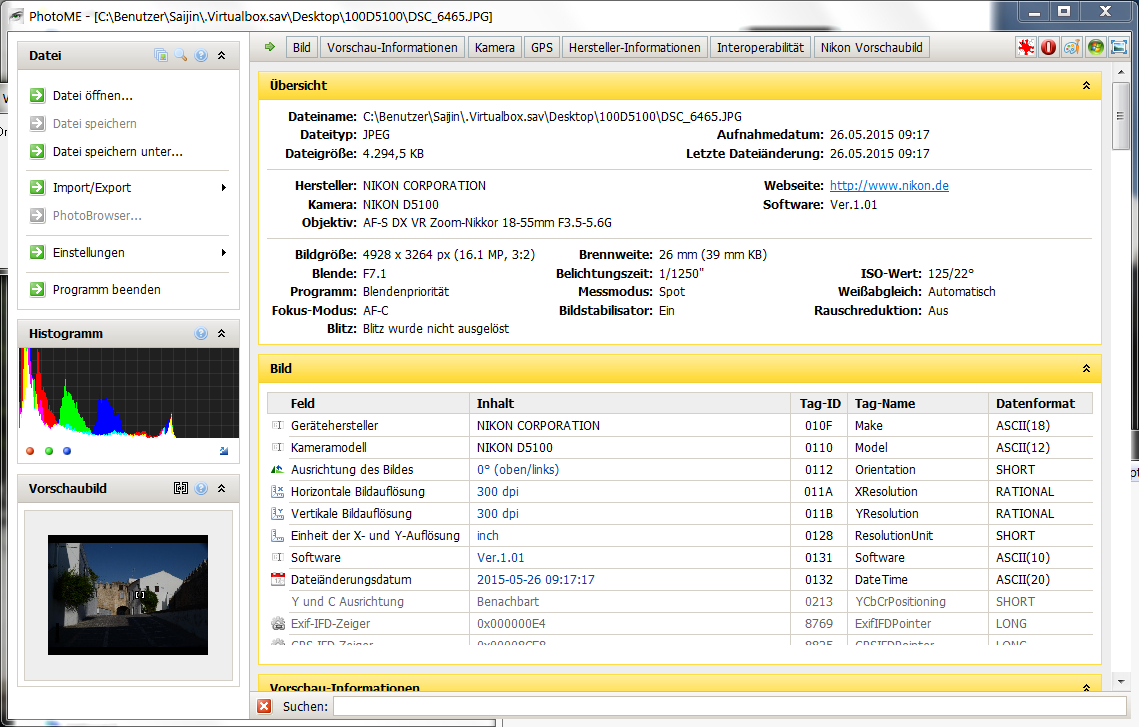Show focus points icon in Vorschaubild header

181,489
